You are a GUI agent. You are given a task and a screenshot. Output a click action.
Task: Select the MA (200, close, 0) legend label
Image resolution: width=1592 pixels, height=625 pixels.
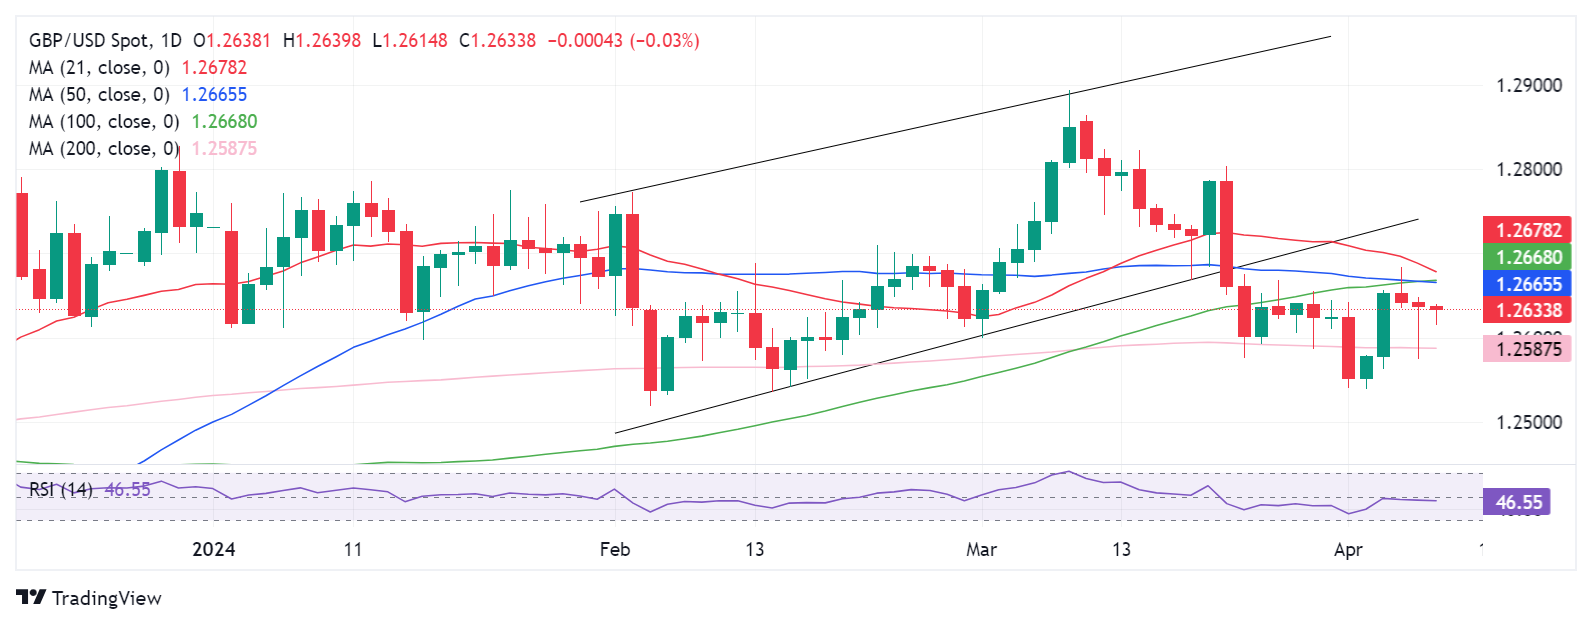[x=104, y=149]
